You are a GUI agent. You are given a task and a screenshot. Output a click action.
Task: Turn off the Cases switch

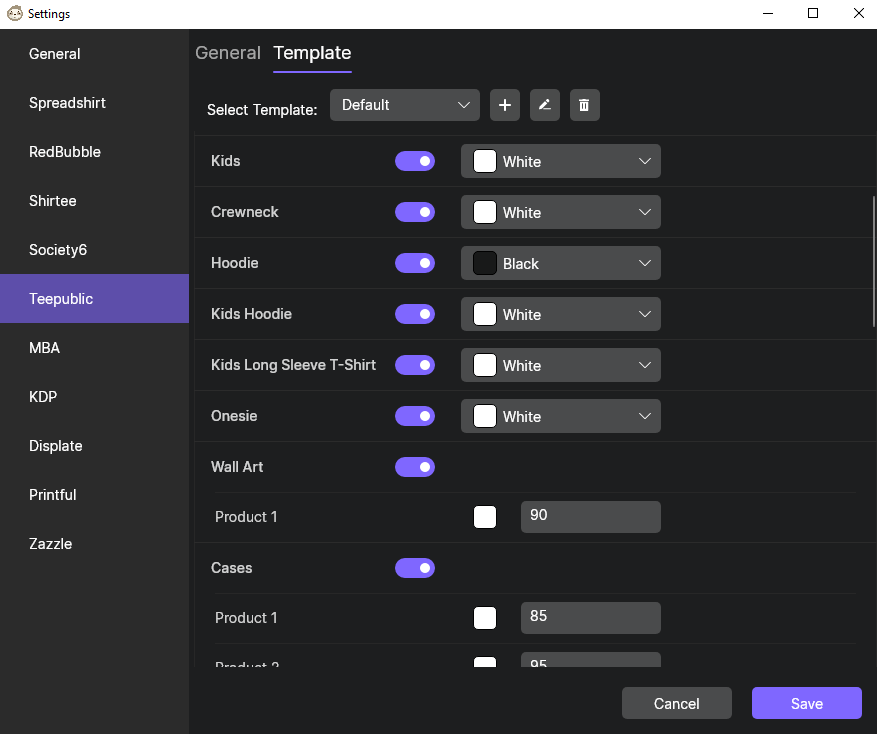pos(414,568)
